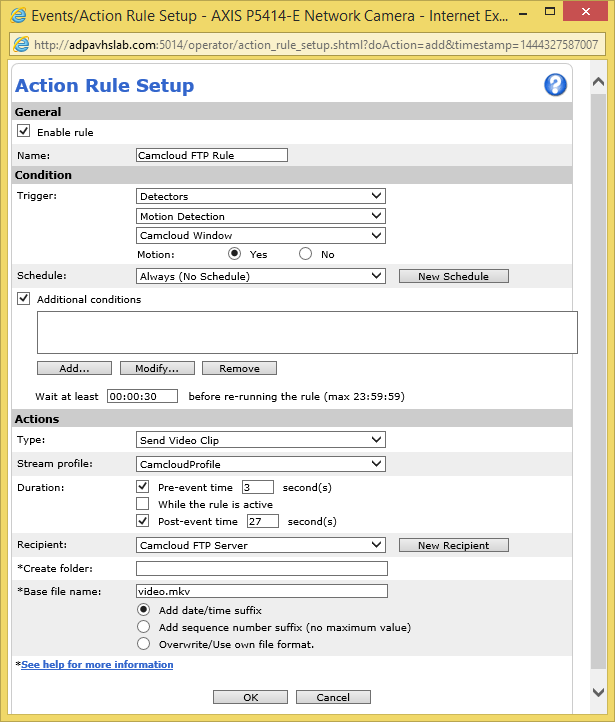
Task: Toggle the Post-event time checkbox
Action: pyautogui.click(x=143, y=521)
